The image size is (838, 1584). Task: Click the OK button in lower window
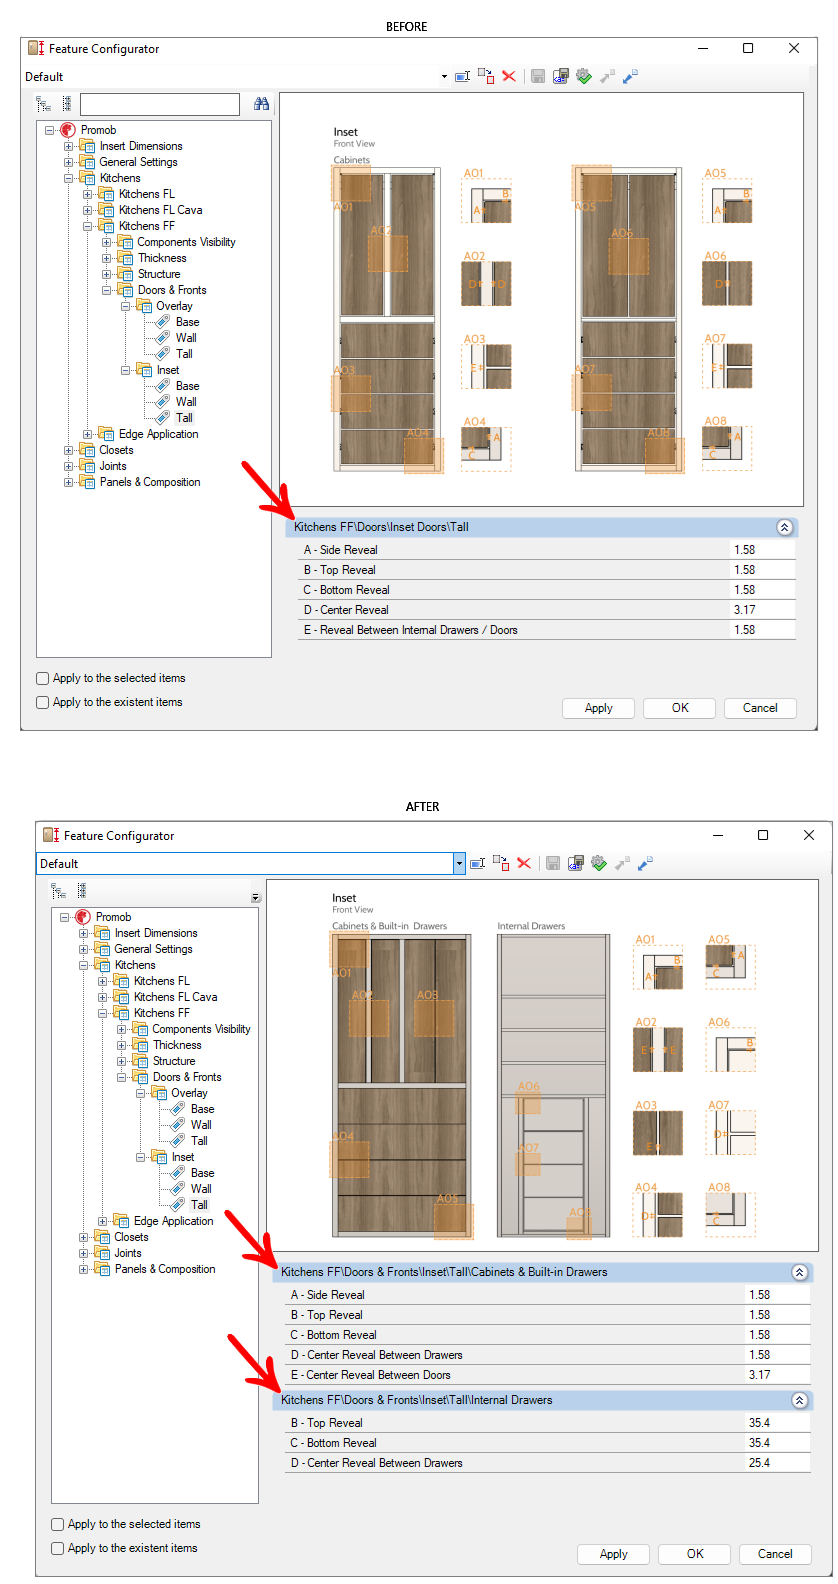pyautogui.click(x=695, y=1554)
